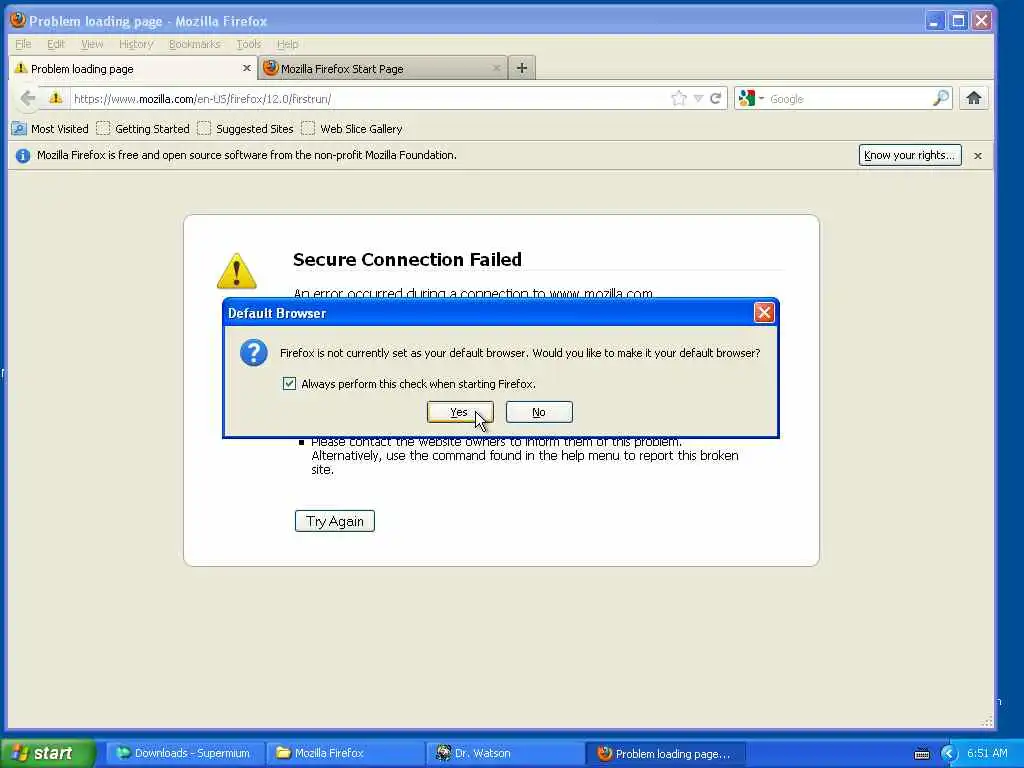Image resolution: width=1024 pixels, height=768 pixels.
Task: Click the Secure Connection Failed heading
Action: tap(407, 259)
